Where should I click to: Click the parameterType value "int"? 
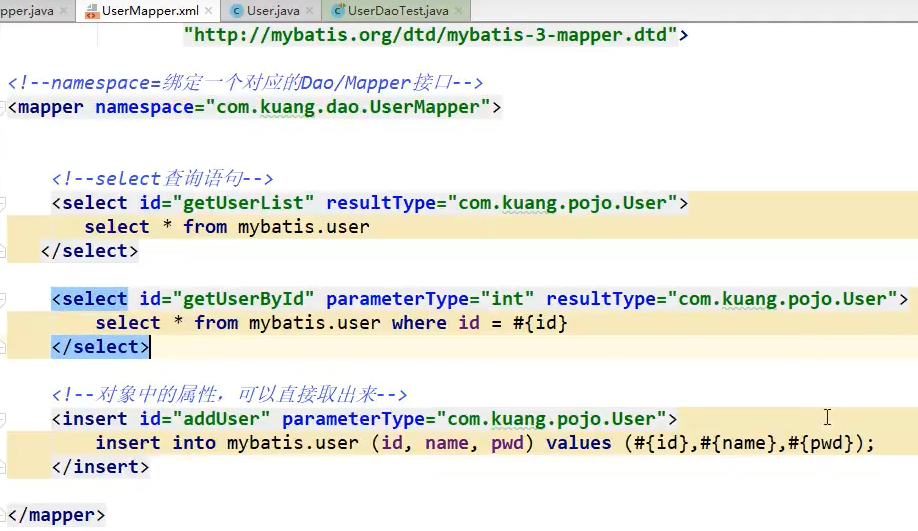[507, 299]
